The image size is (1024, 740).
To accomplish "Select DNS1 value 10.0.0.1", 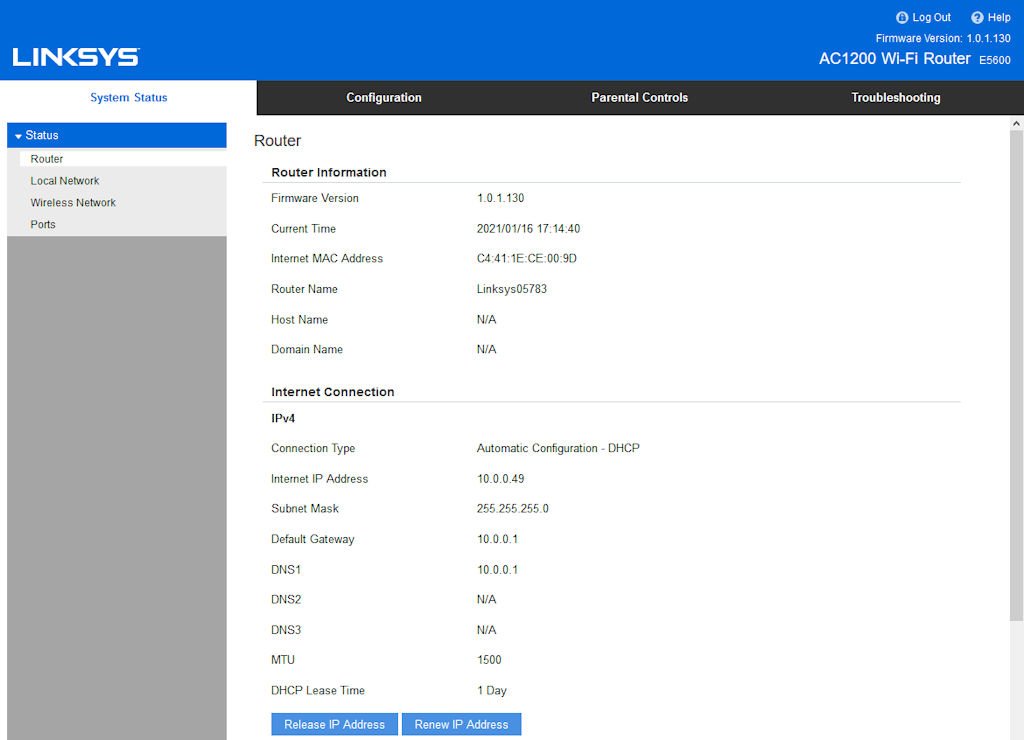I will [x=497, y=570].
